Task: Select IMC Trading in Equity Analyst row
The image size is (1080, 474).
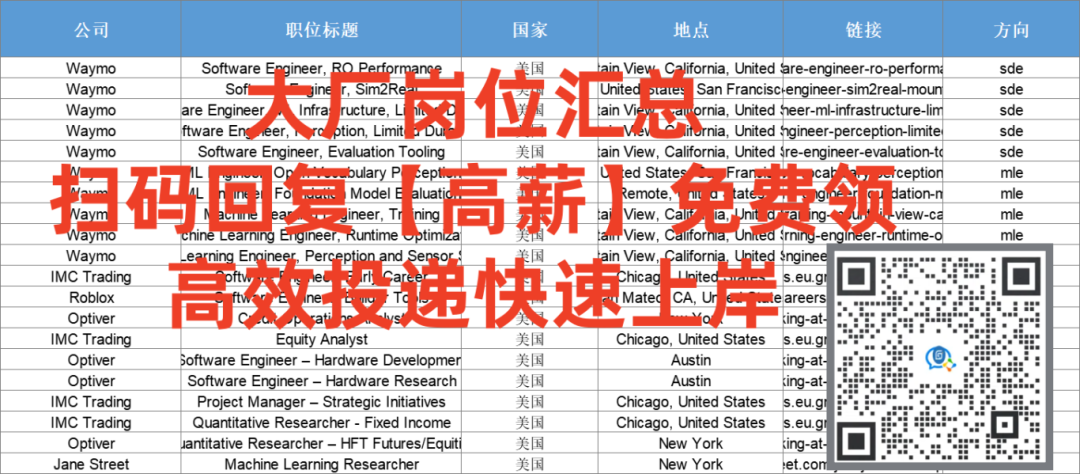Action: point(91,339)
